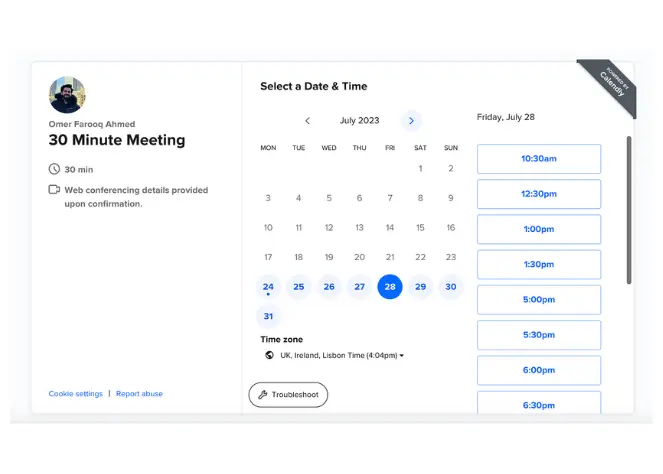This screenshot has height=474, width=663.
Task: Click unavailable date 3
Action: tap(268, 198)
